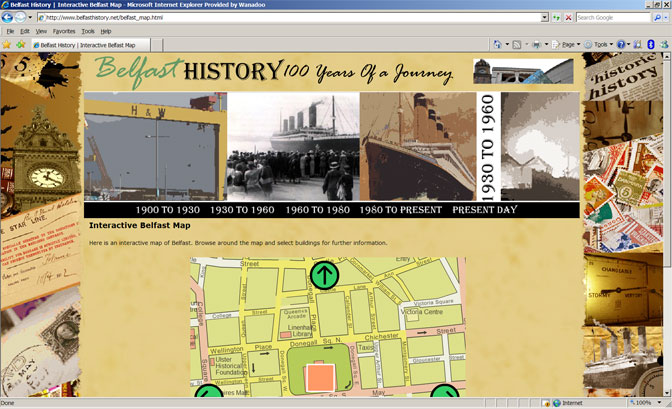
Task: Pan the map left with green arrow
Action: tap(209, 391)
